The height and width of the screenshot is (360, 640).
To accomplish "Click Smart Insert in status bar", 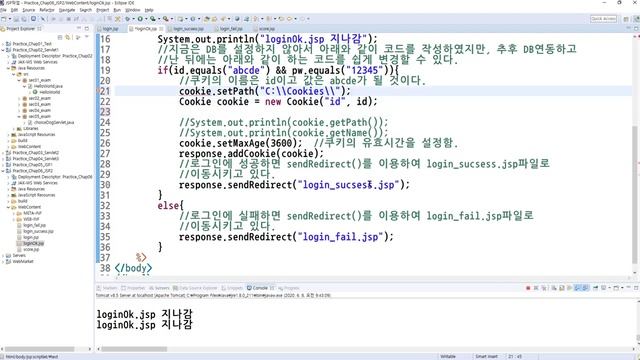I will pos(486,356).
